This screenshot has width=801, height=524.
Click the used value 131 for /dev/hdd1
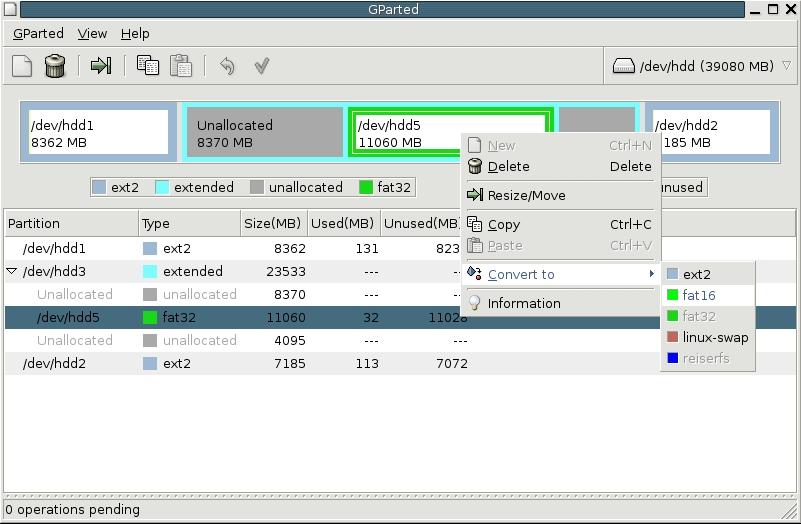pyautogui.click(x=367, y=248)
